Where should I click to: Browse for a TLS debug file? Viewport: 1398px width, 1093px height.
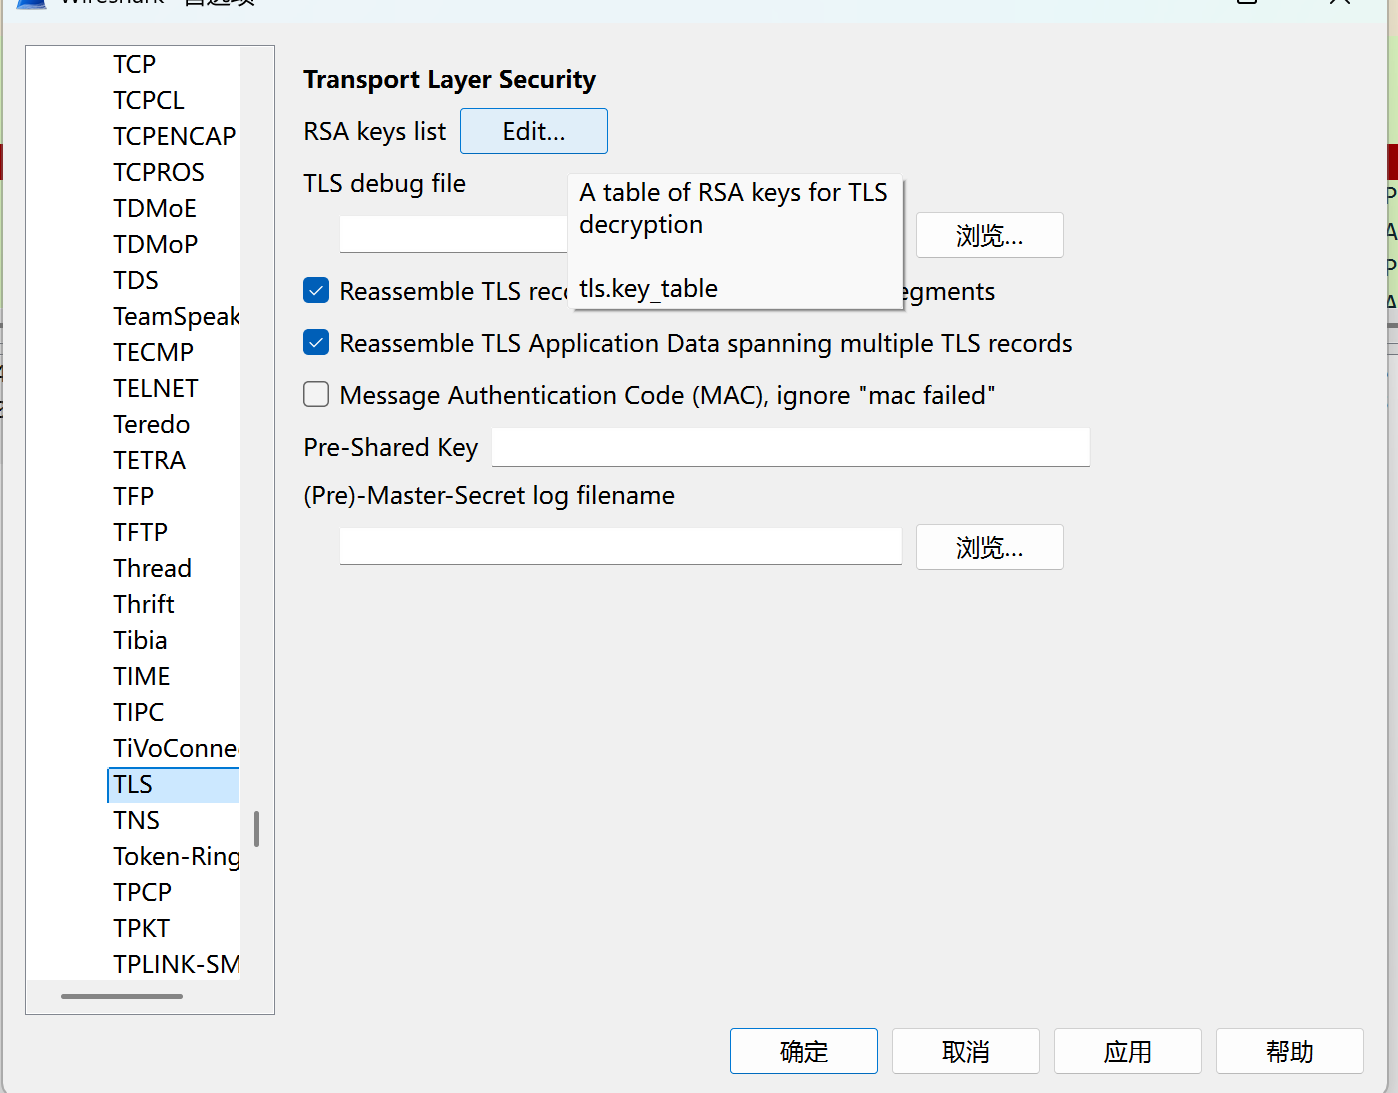[x=989, y=235]
